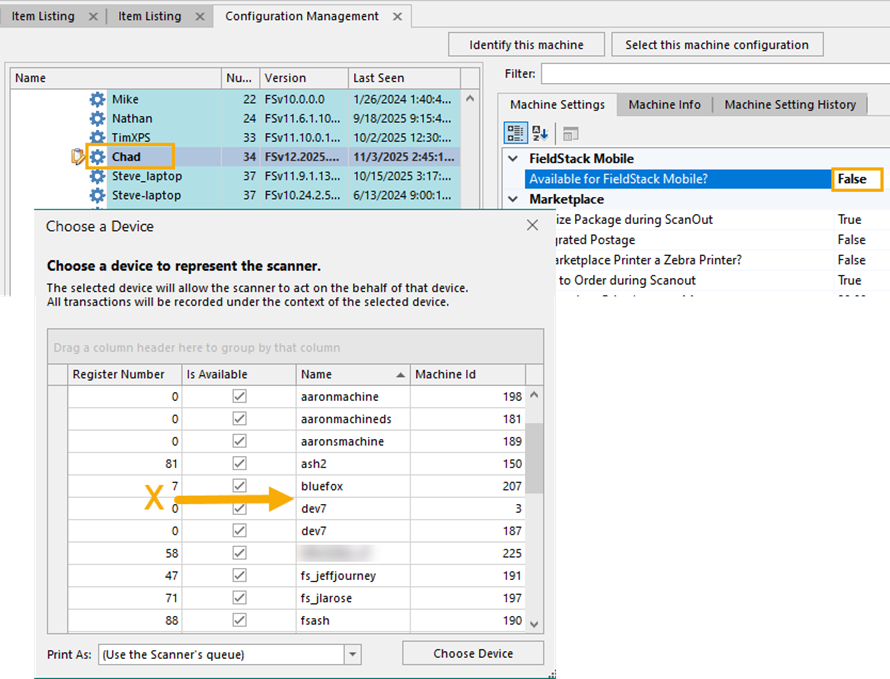Click the device list scrollbar thumb
Screen dimensions: 890x679
(534, 458)
